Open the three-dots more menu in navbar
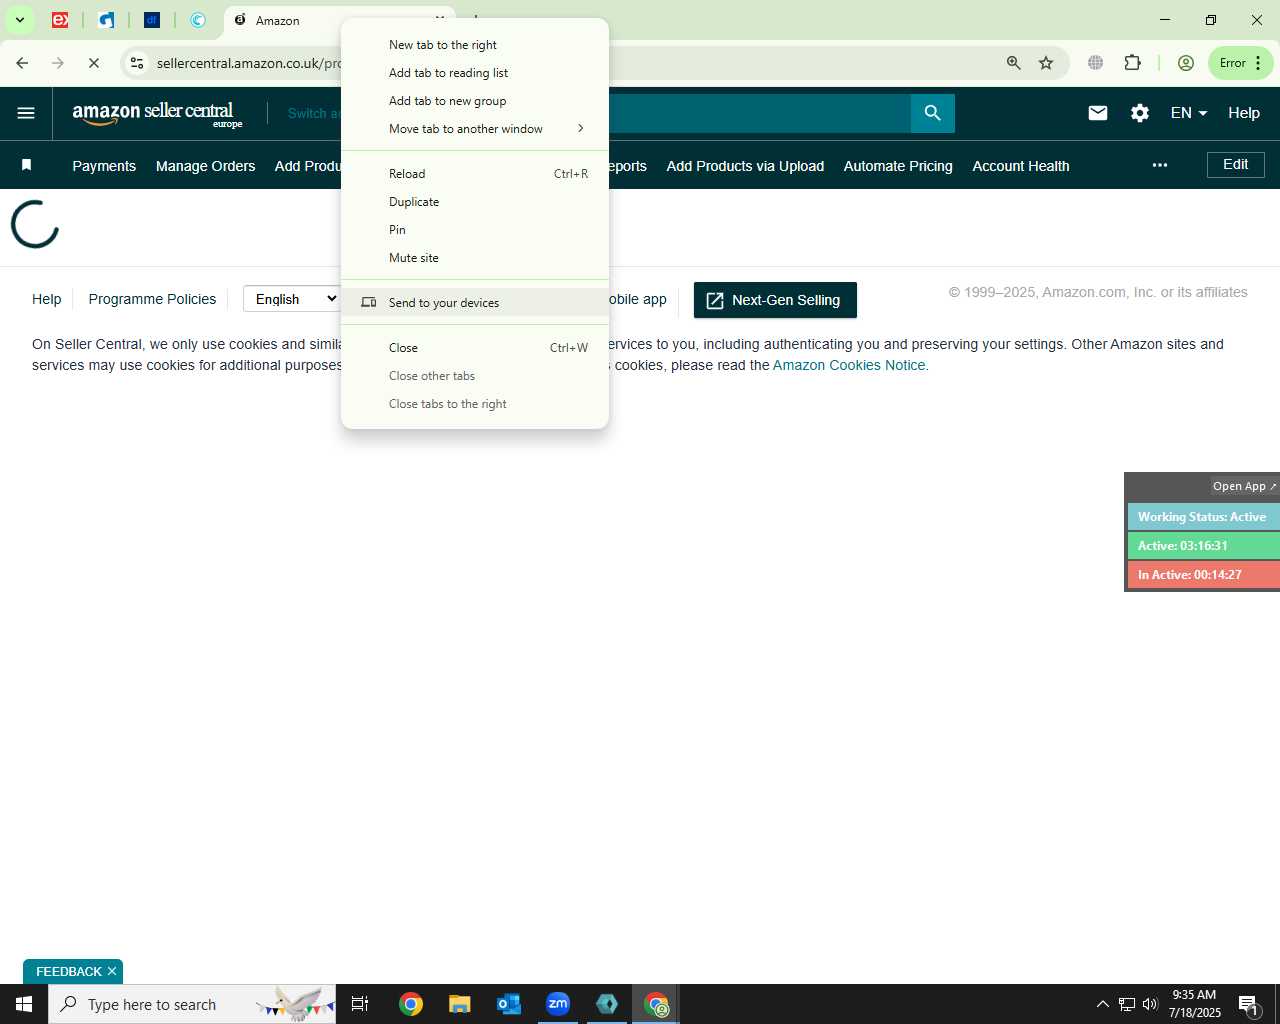This screenshot has width=1280, height=1024. (1160, 165)
